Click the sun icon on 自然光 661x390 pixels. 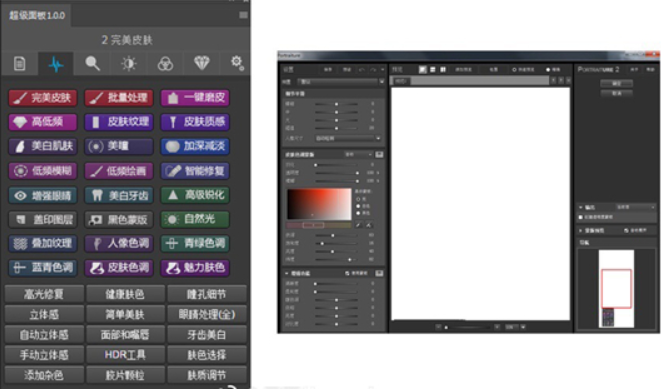point(172,219)
